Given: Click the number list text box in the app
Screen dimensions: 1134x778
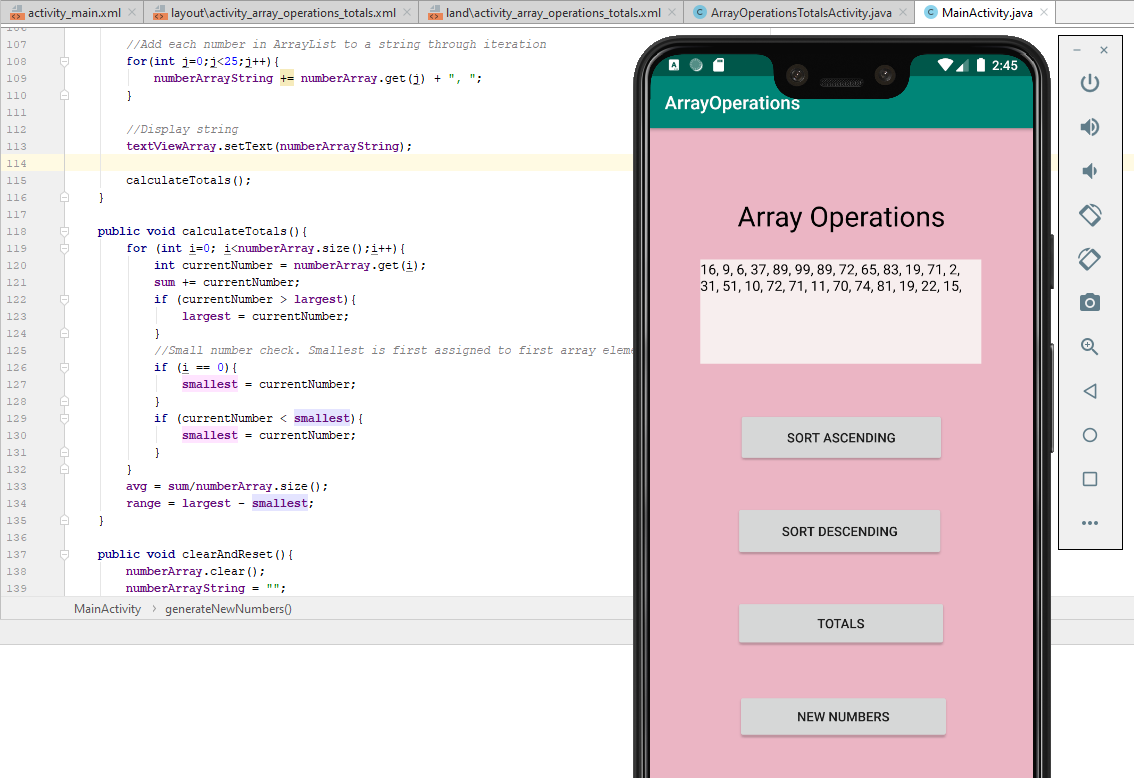Looking at the screenshot, I should pyautogui.click(x=840, y=311).
